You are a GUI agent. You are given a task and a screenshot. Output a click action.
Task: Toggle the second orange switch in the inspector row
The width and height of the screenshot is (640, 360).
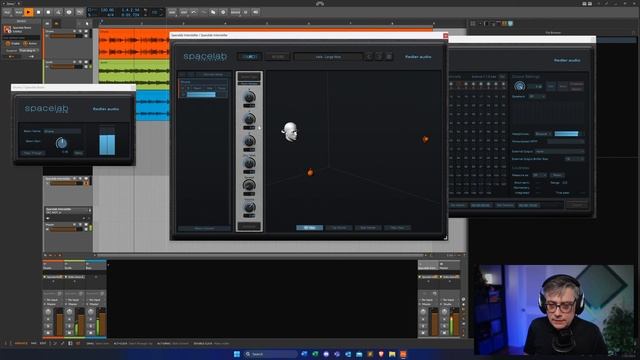[25, 43]
